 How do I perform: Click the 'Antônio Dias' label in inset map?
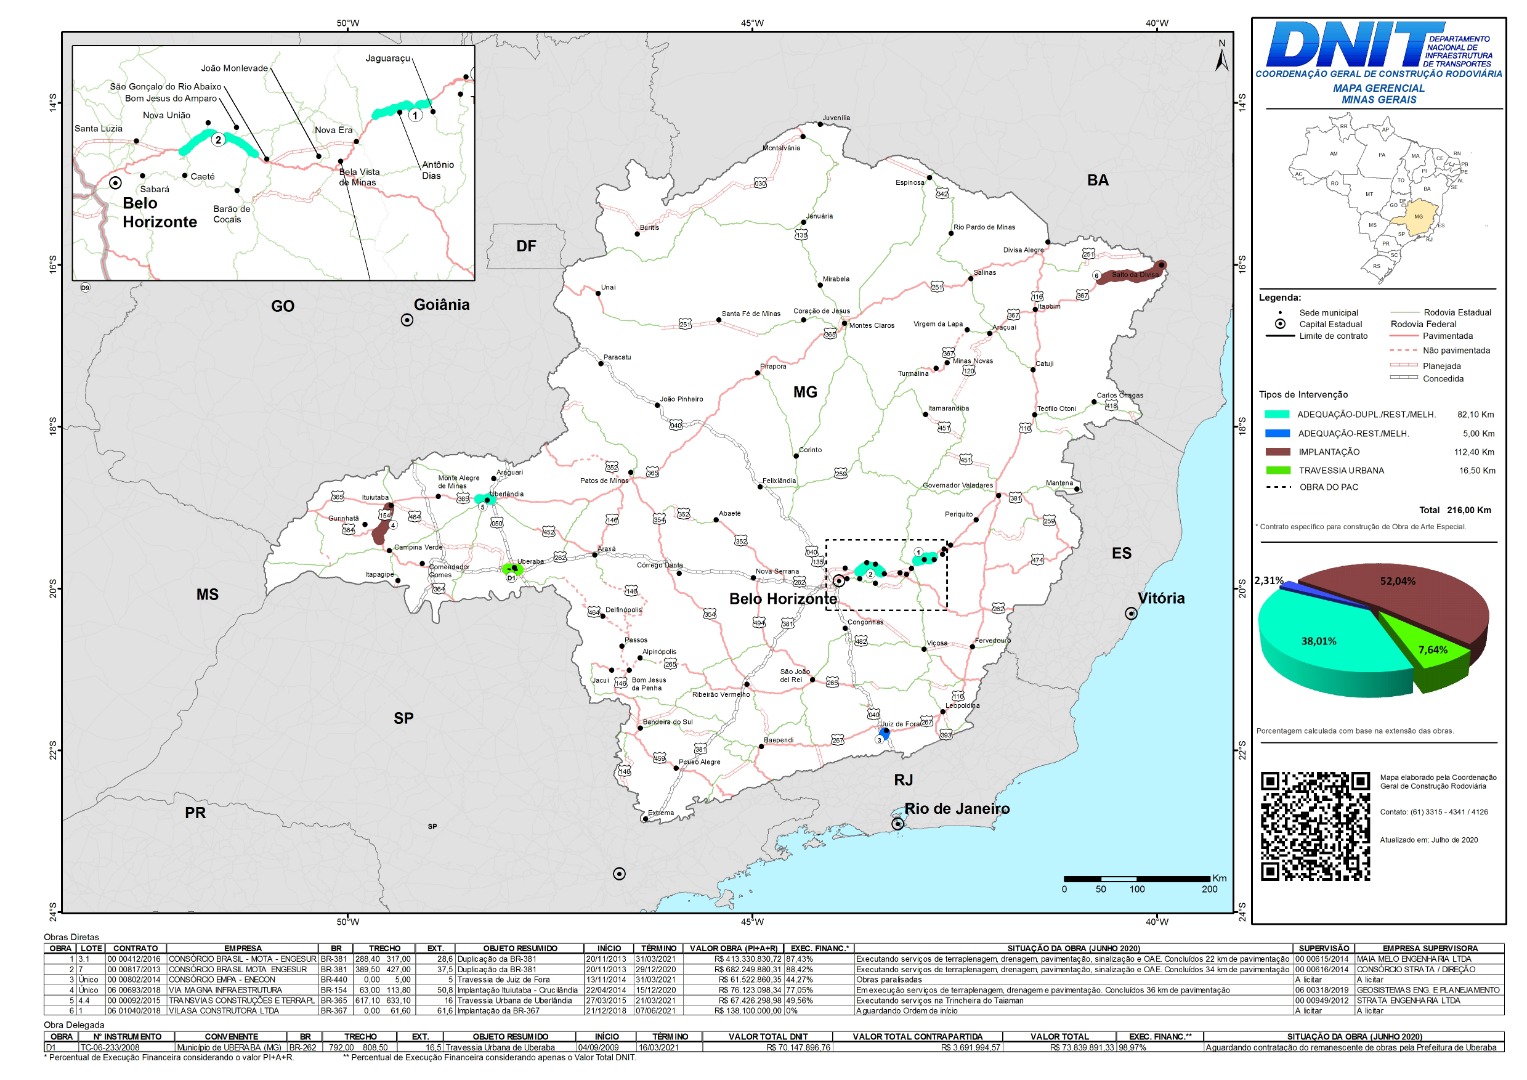[438, 170]
